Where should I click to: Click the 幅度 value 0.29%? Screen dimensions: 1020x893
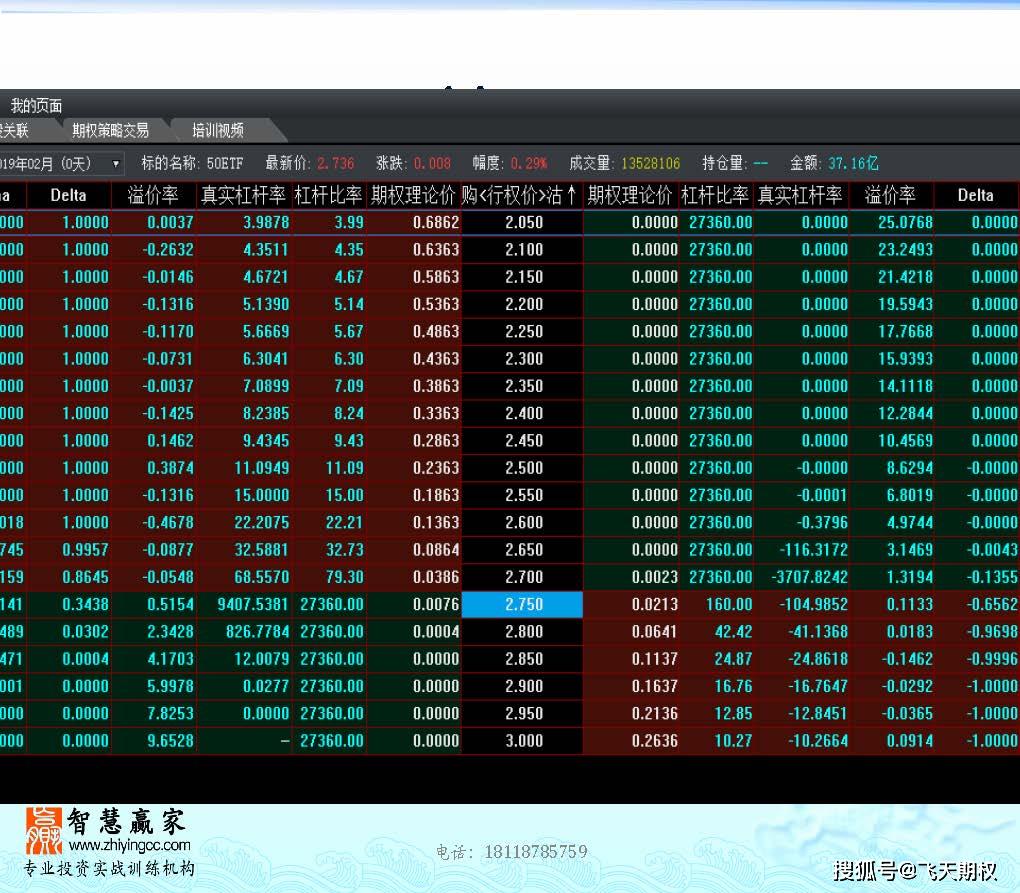(529, 163)
